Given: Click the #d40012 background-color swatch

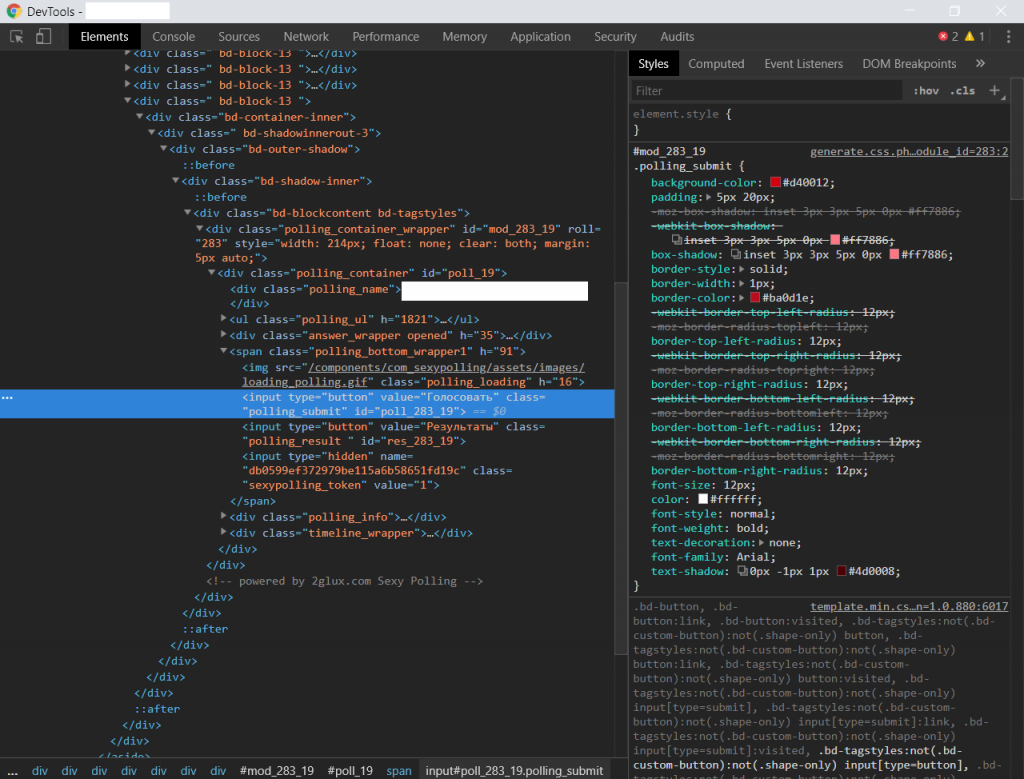Looking at the screenshot, I should tap(775, 183).
